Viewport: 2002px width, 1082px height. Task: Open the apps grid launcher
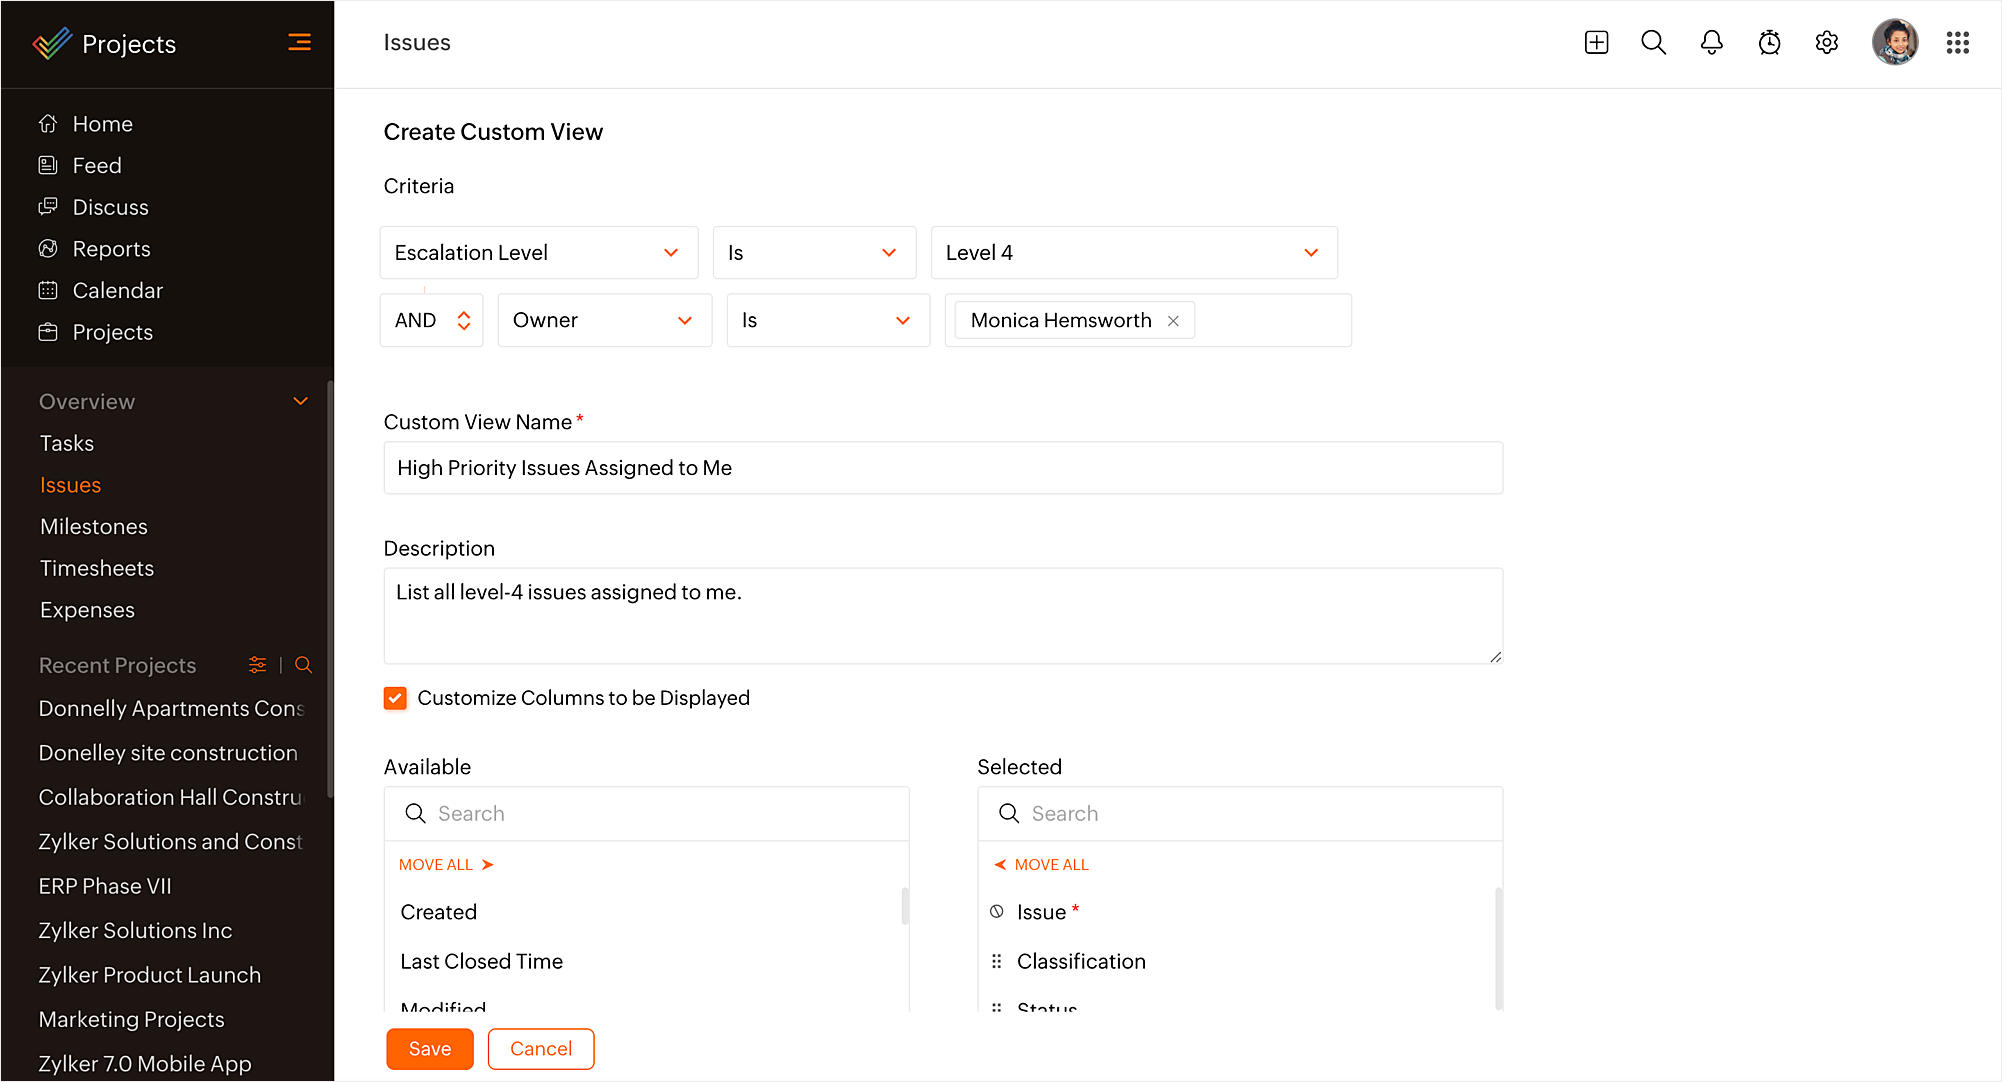click(x=1957, y=42)
